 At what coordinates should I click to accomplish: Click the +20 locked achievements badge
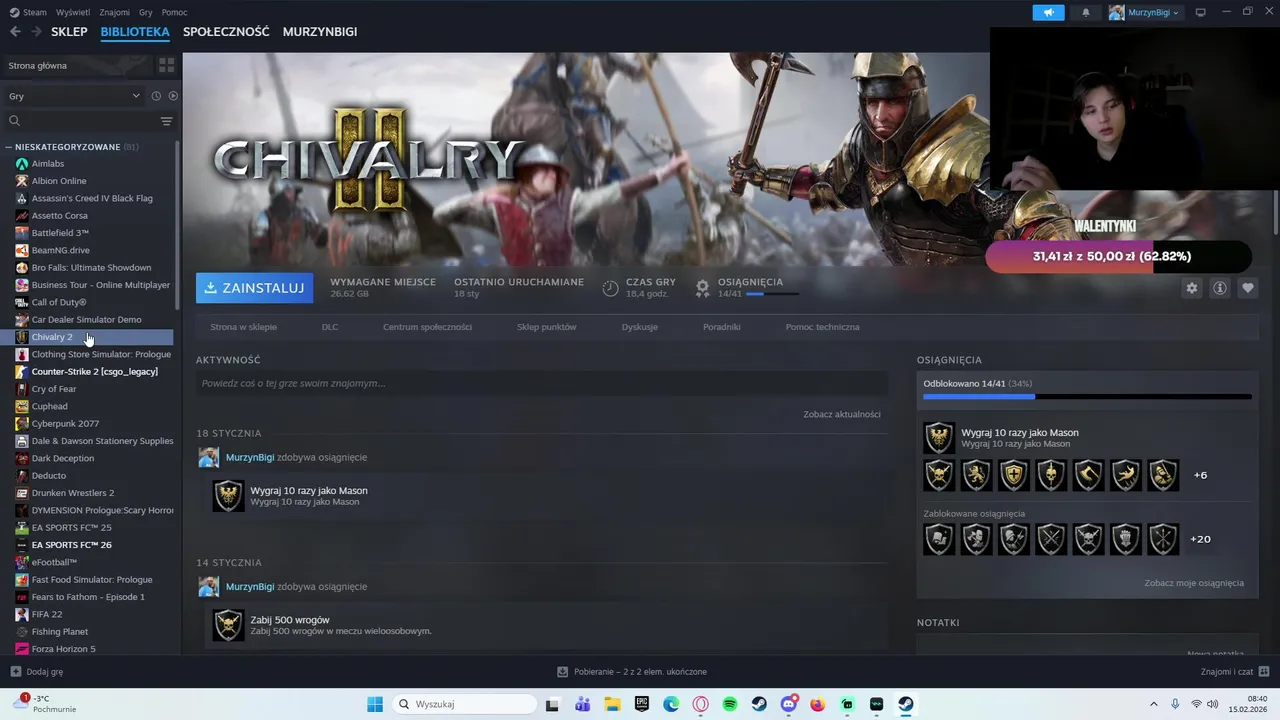pyautogui.click(x=1200, y=539)
